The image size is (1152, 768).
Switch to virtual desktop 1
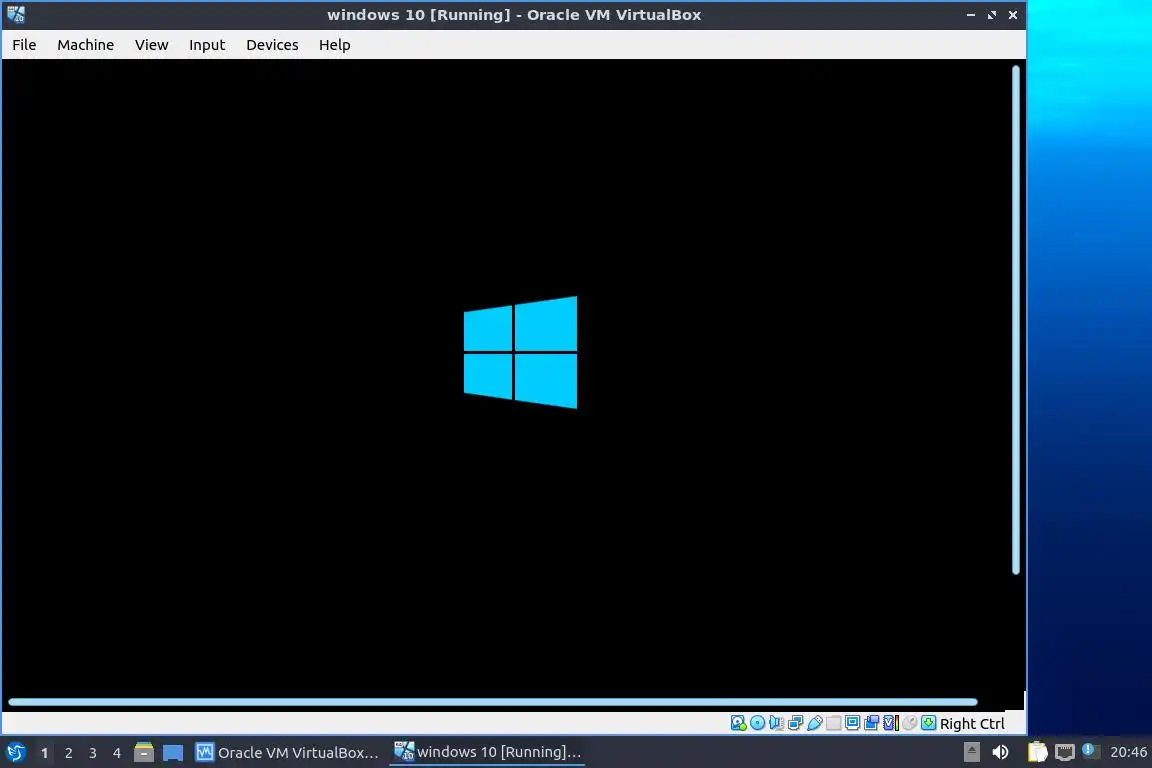coord(44,753)
